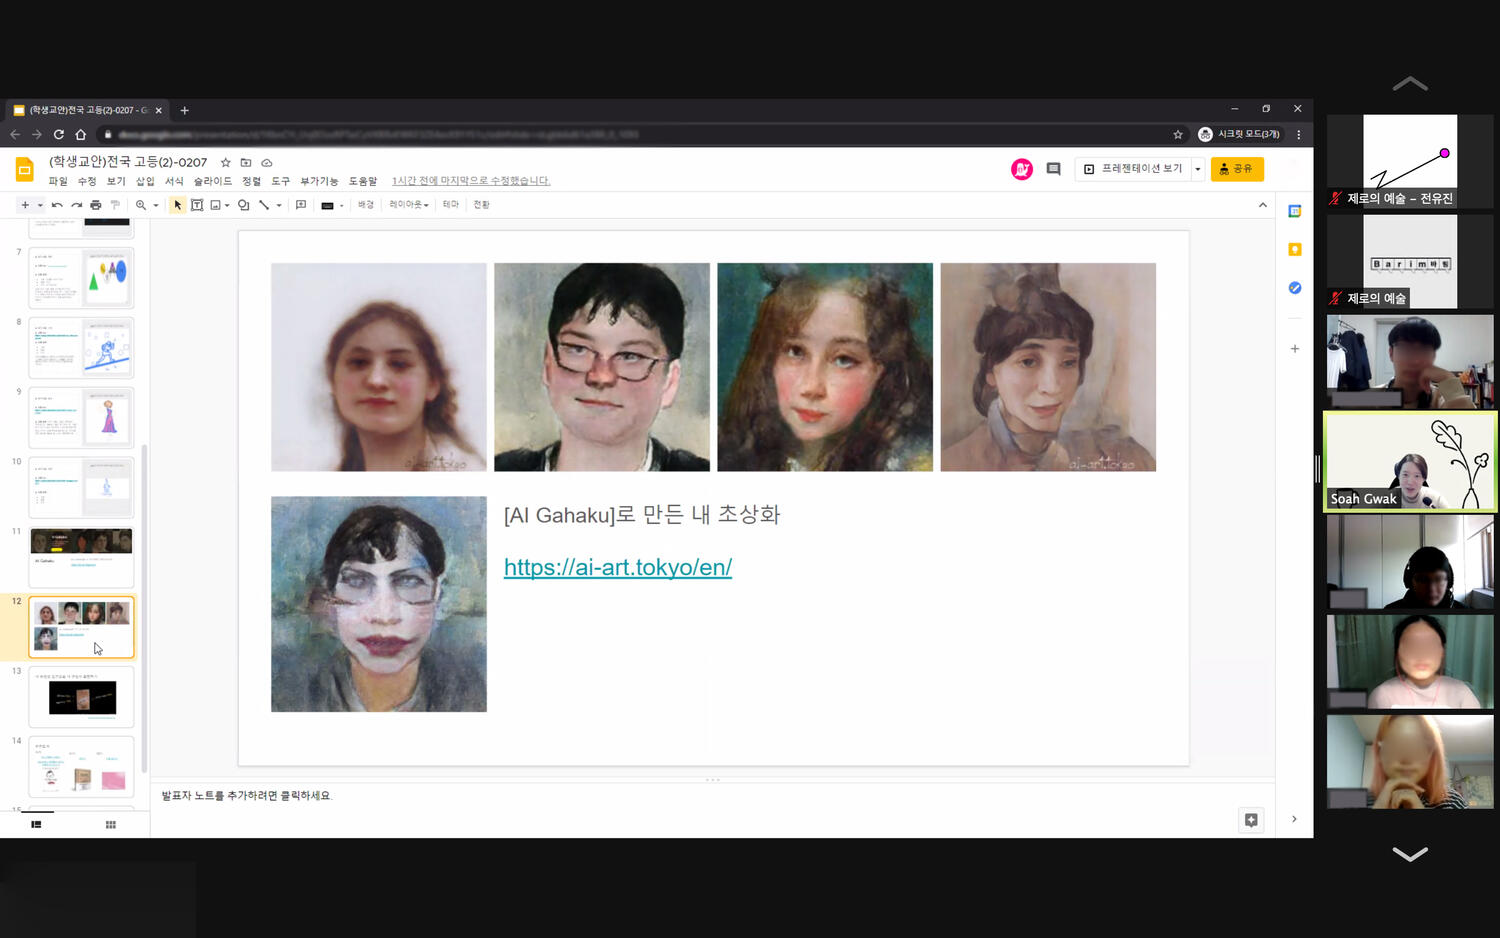Open the 보기 menu
The image size is (1500, 938).
pos(116,181)
